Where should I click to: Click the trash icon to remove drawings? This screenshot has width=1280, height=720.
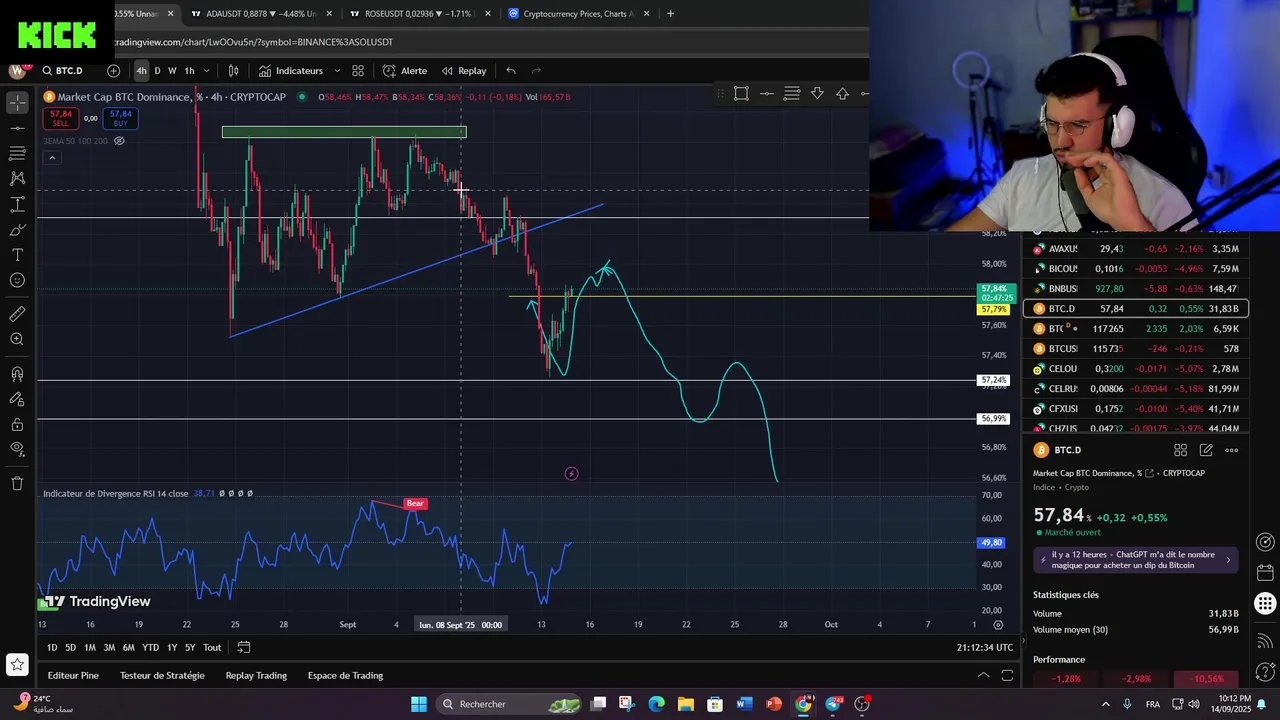click(17, 483)
